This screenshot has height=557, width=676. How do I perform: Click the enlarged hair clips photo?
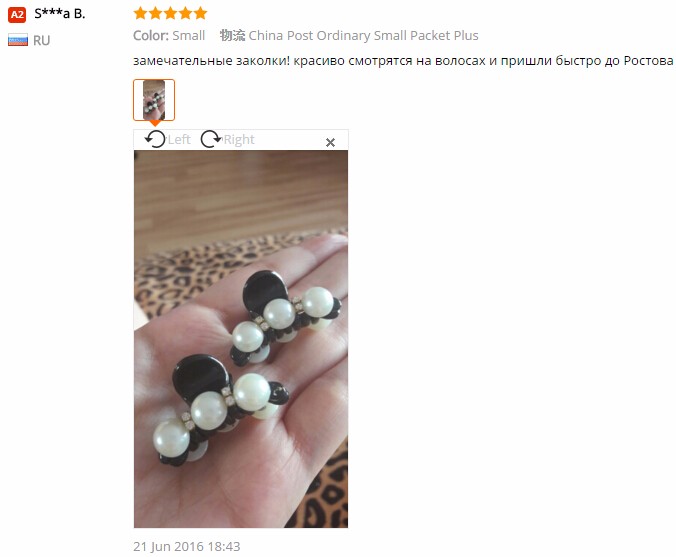241,339
